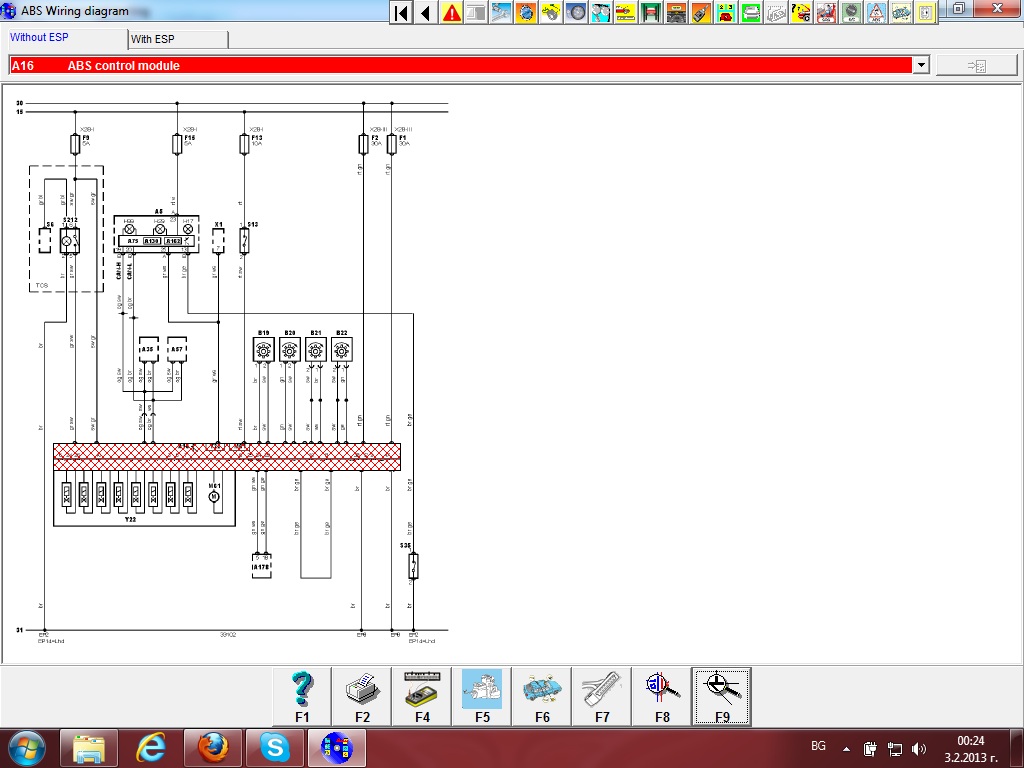1024x768 pixels.
Task: Click the A16 ABS control module field
Action: [460, 66]
